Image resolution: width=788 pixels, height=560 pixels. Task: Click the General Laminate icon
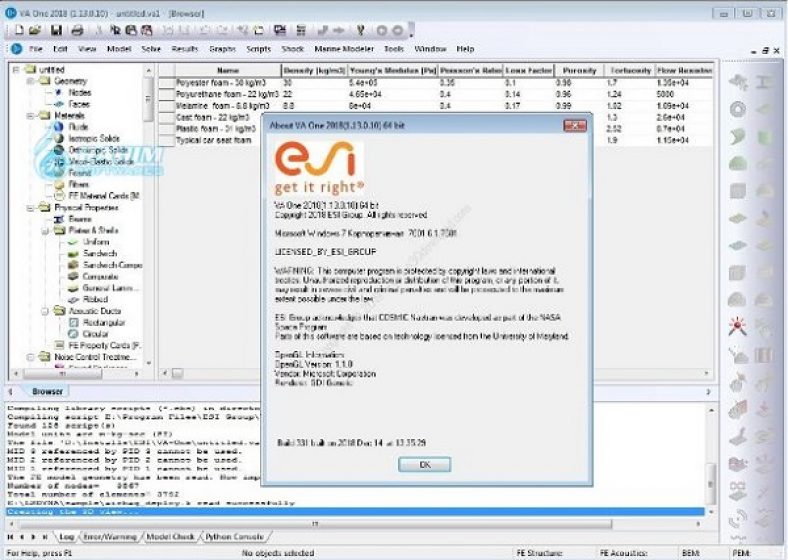tap(73, 288)
